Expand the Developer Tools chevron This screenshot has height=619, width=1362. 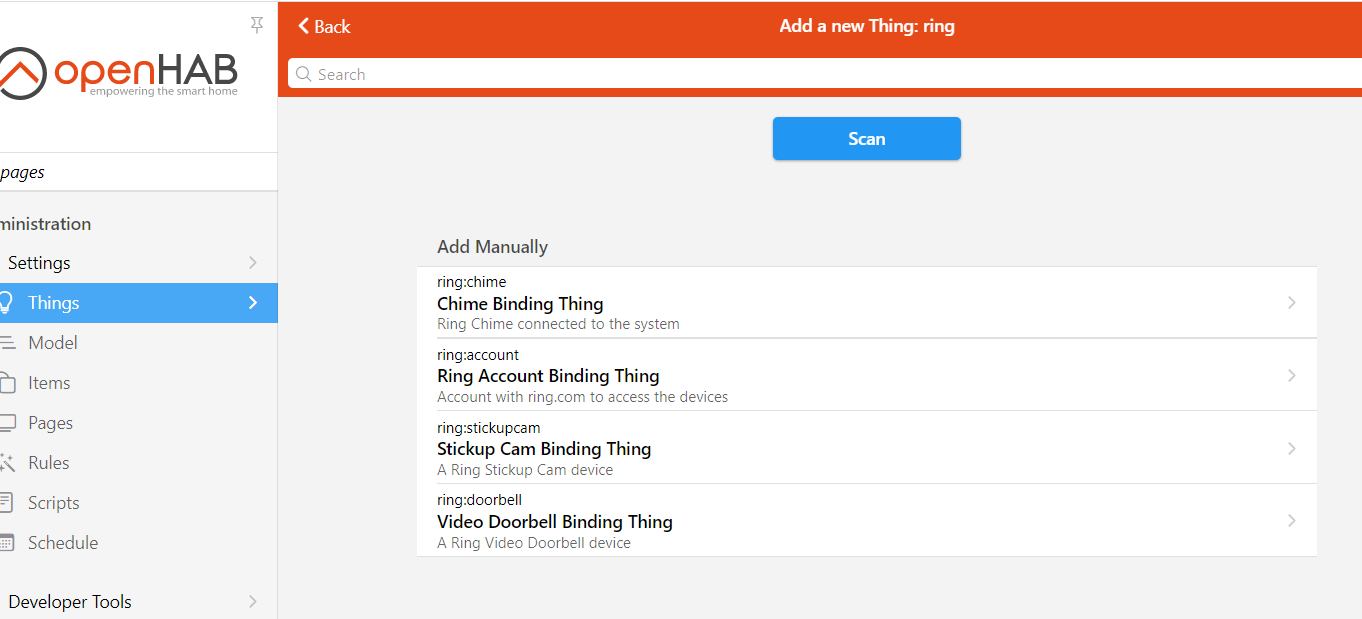[253, 602]
